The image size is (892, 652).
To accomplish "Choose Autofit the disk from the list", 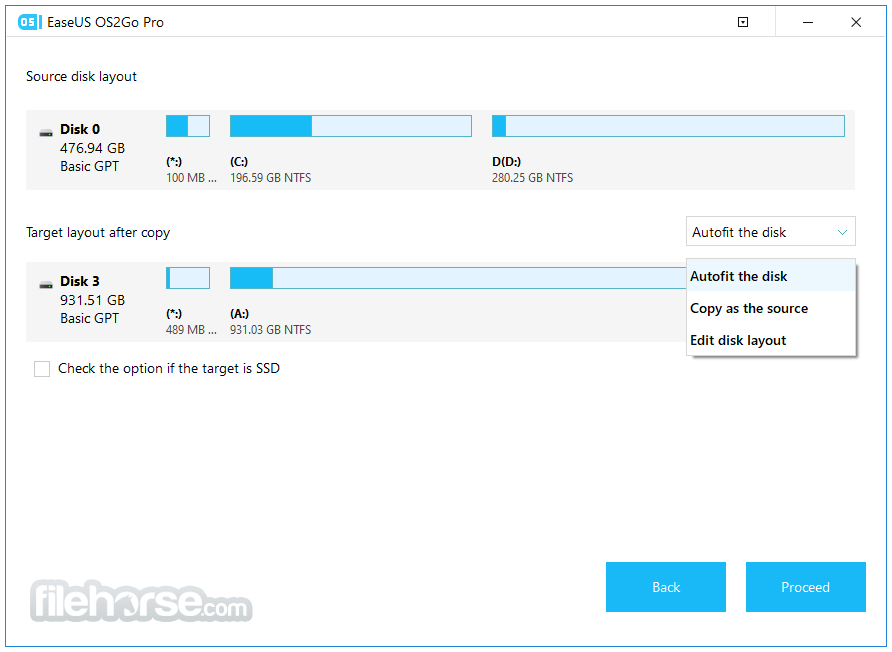I will (771, 276).
